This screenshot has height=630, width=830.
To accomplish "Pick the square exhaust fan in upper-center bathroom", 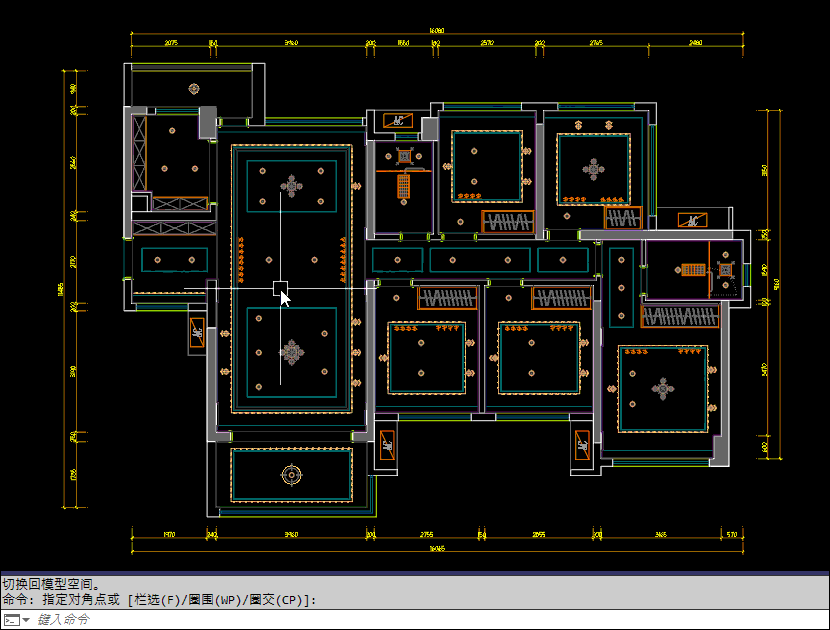I will [405, 156].
